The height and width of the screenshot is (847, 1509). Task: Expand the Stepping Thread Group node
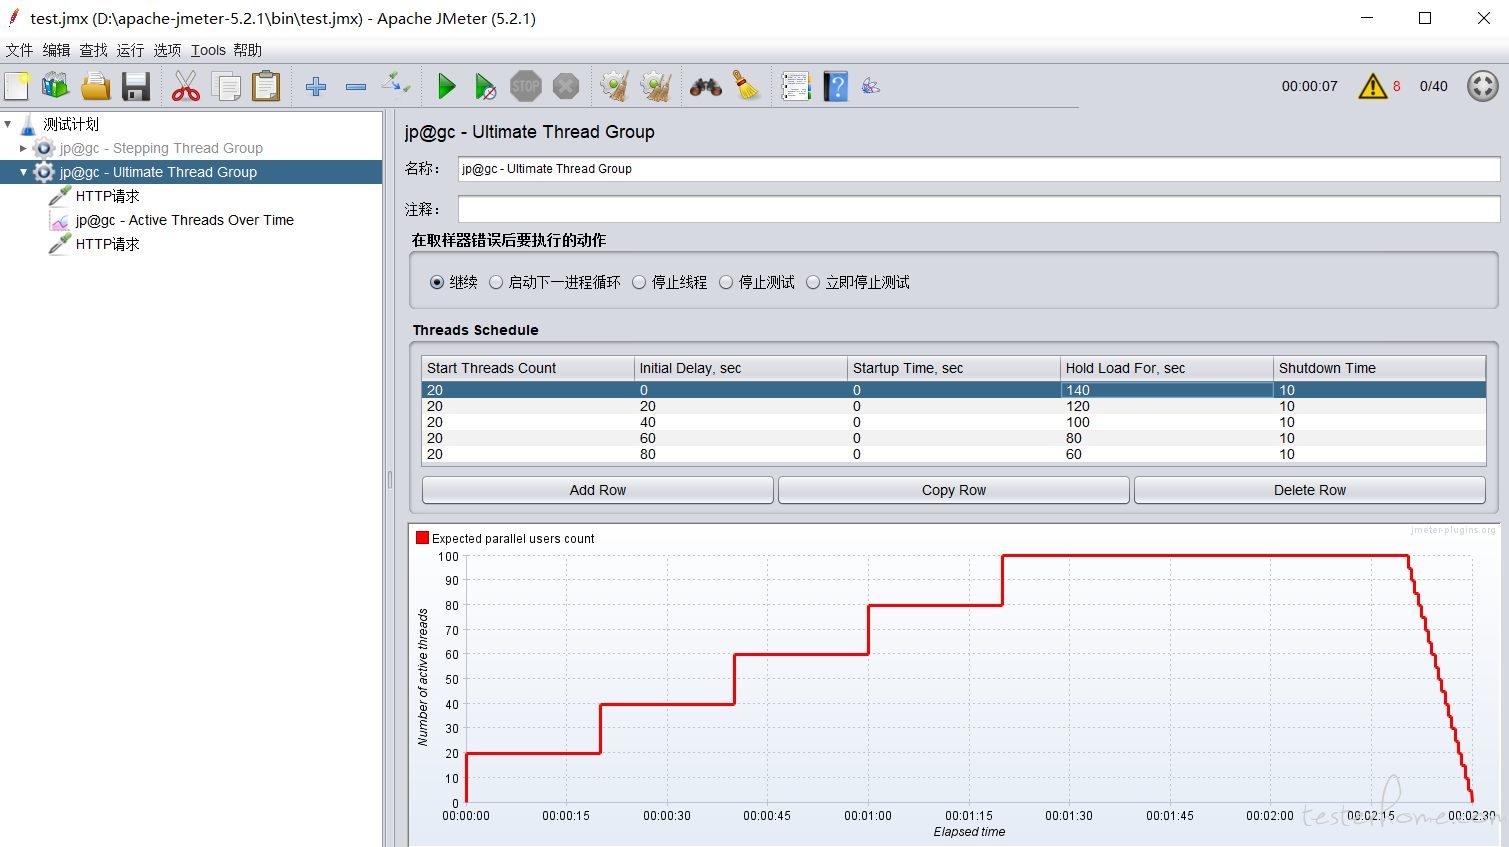[23, 148]
